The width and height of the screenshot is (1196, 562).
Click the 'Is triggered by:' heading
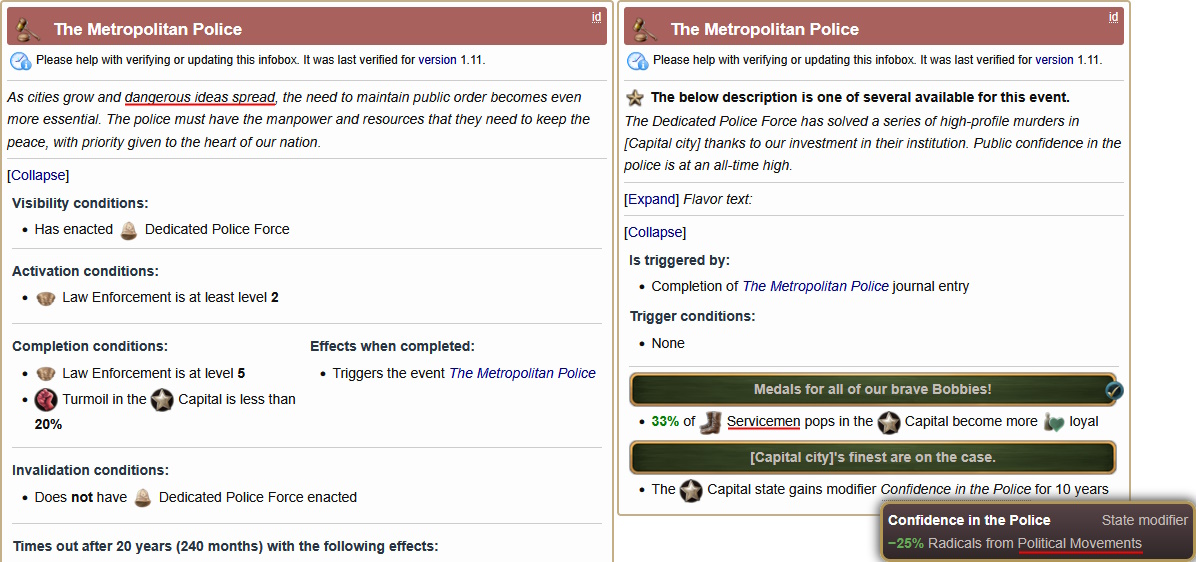679,261
